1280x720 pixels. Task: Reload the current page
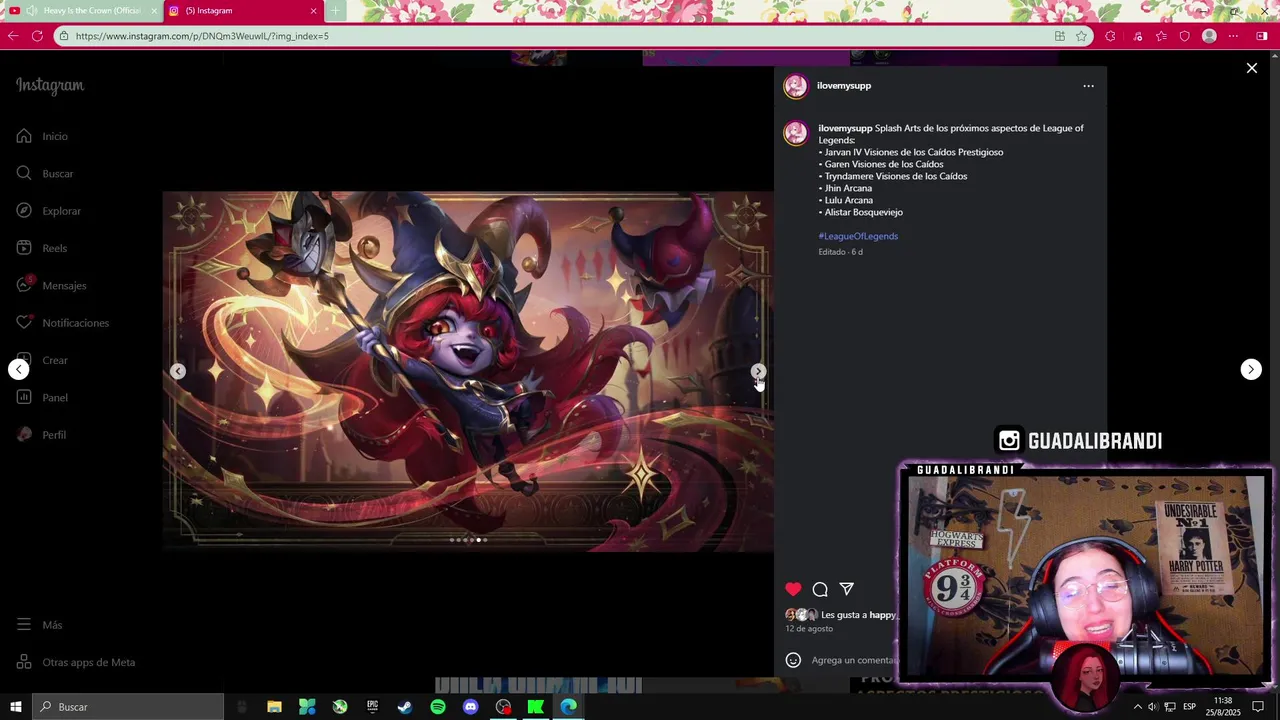click(x=37, y=36)
